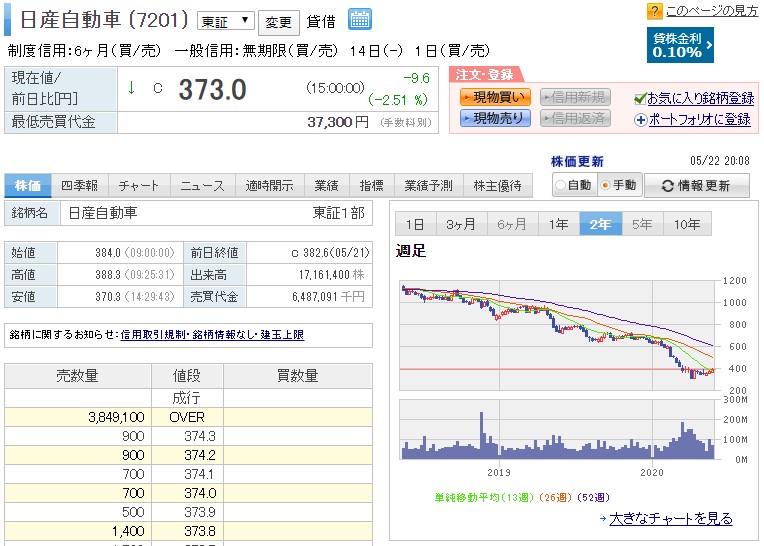Click the 373.8 price row

[x=188, y=531]
